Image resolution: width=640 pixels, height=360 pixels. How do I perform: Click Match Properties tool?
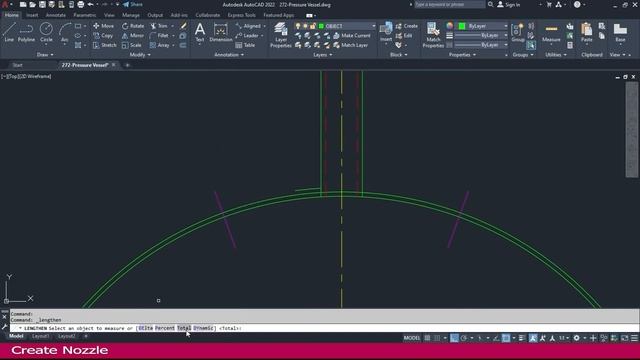coord(433,35)
